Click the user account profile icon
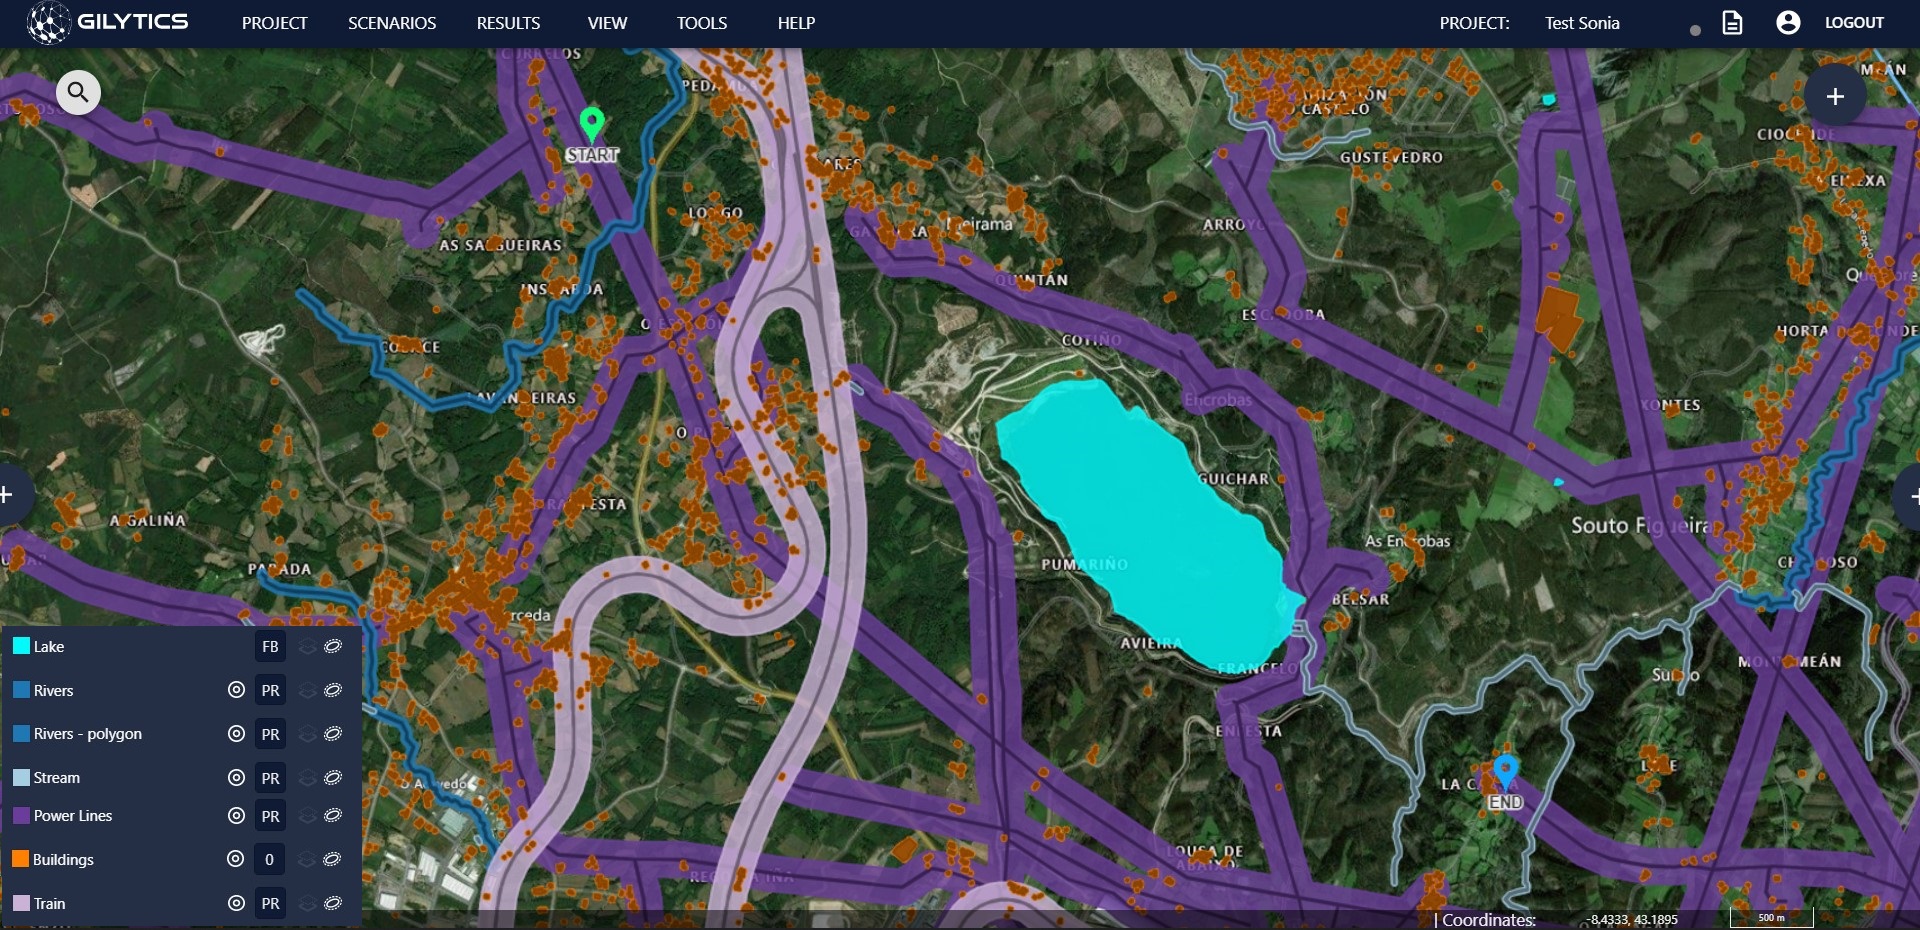The image size is (1920, 930). pyautogui.click(x=1788, y=22)
